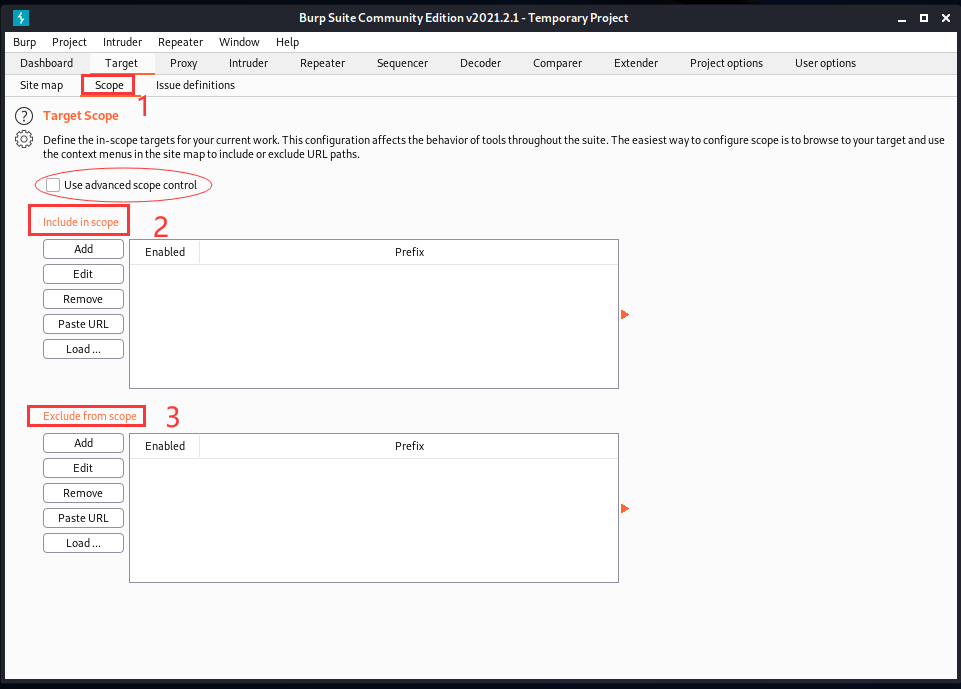Click Remove under Exclude from scope

click(83, 493)
